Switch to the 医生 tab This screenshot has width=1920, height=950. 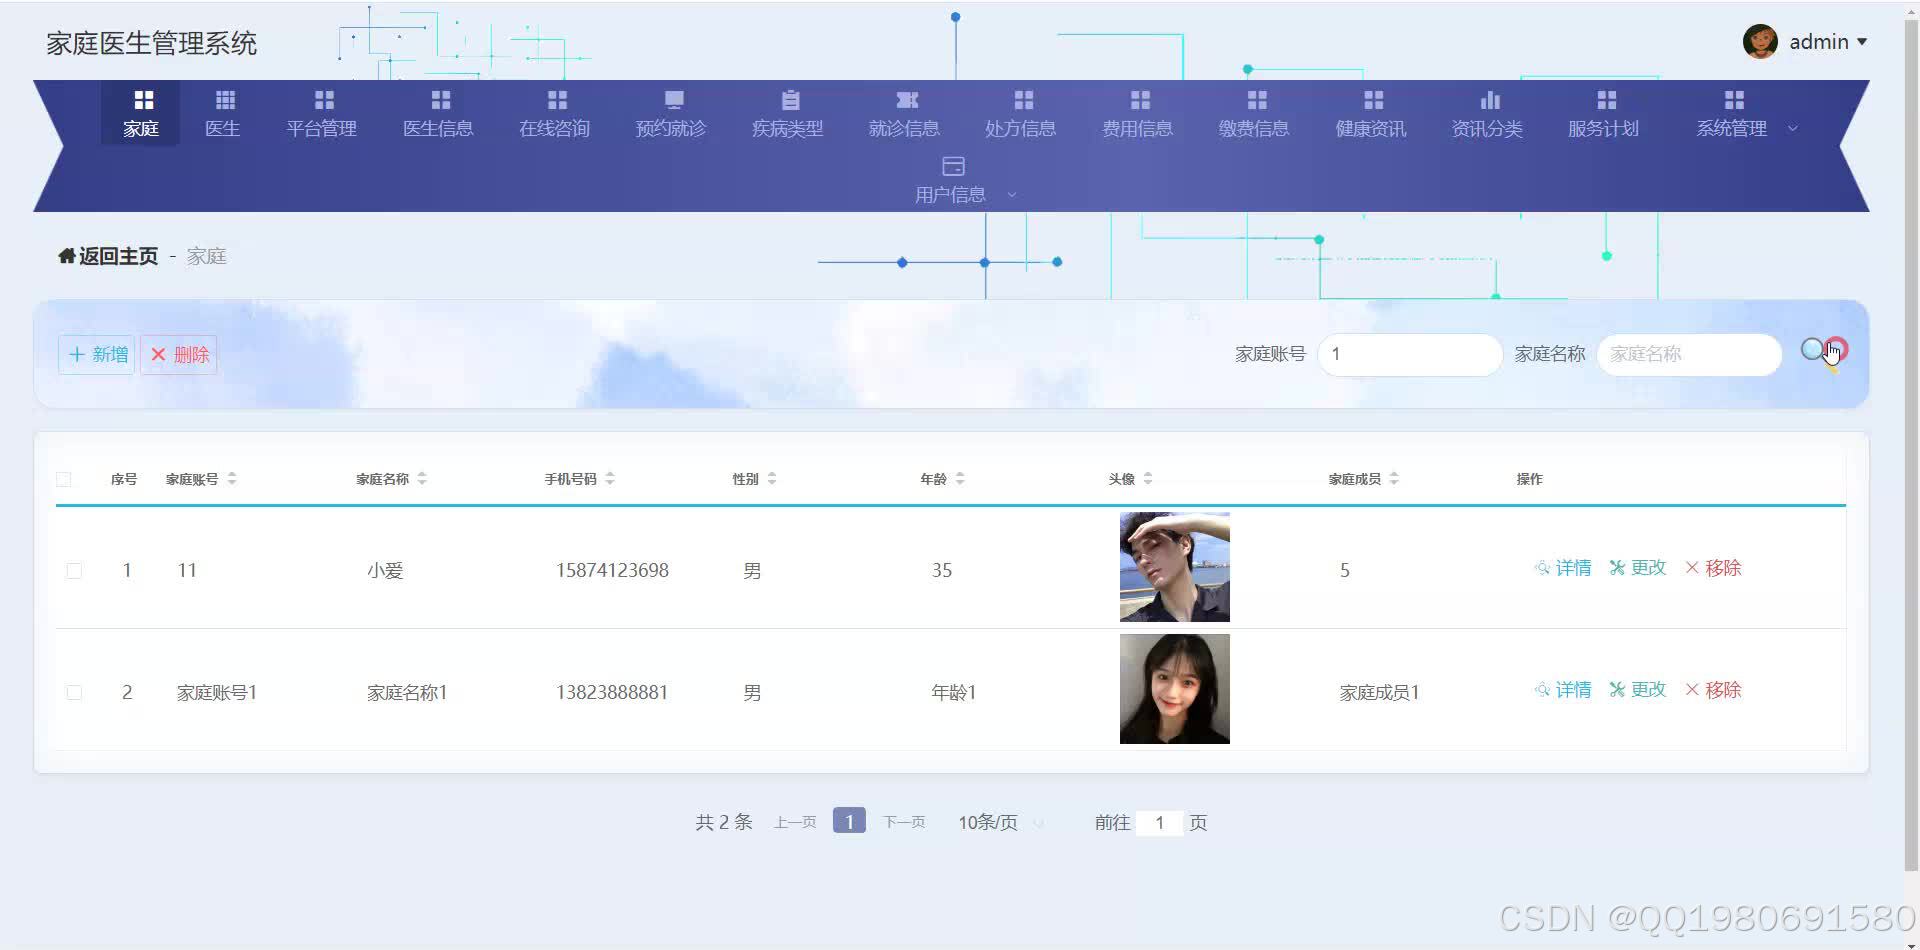point(222,113)
